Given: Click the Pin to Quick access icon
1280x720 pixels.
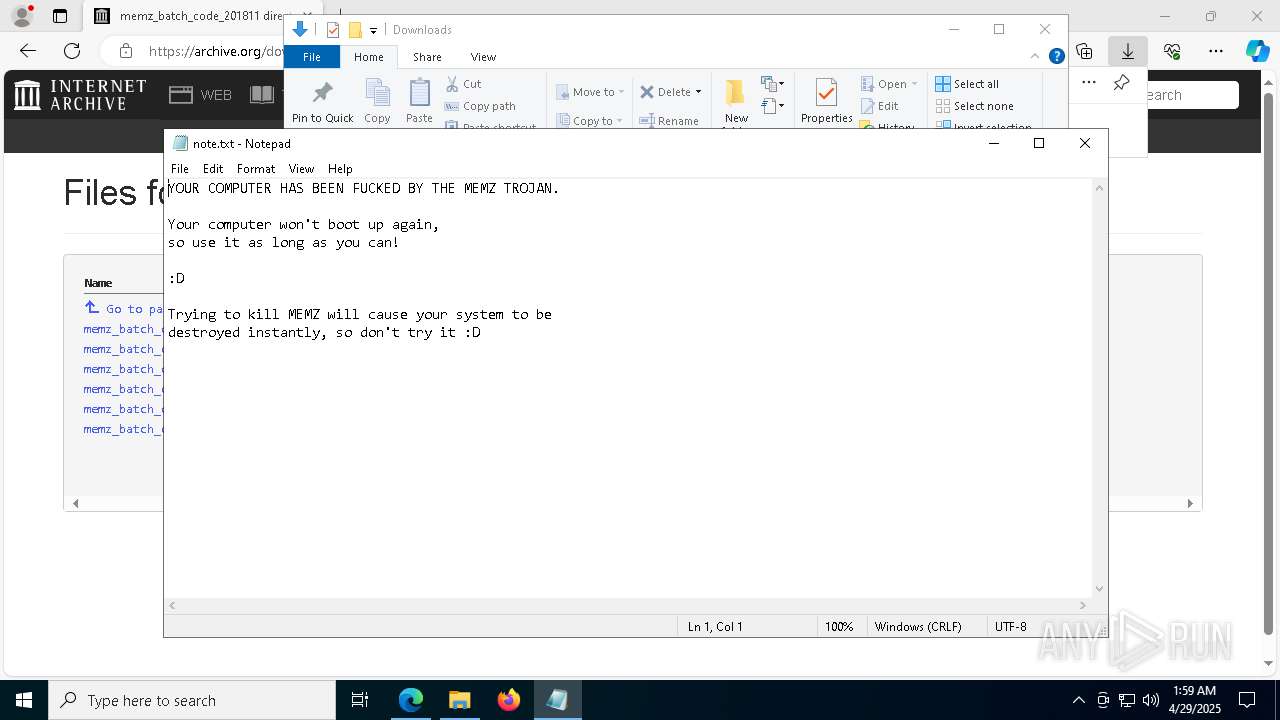Looking at the screenshot, I should click(322, 94).
